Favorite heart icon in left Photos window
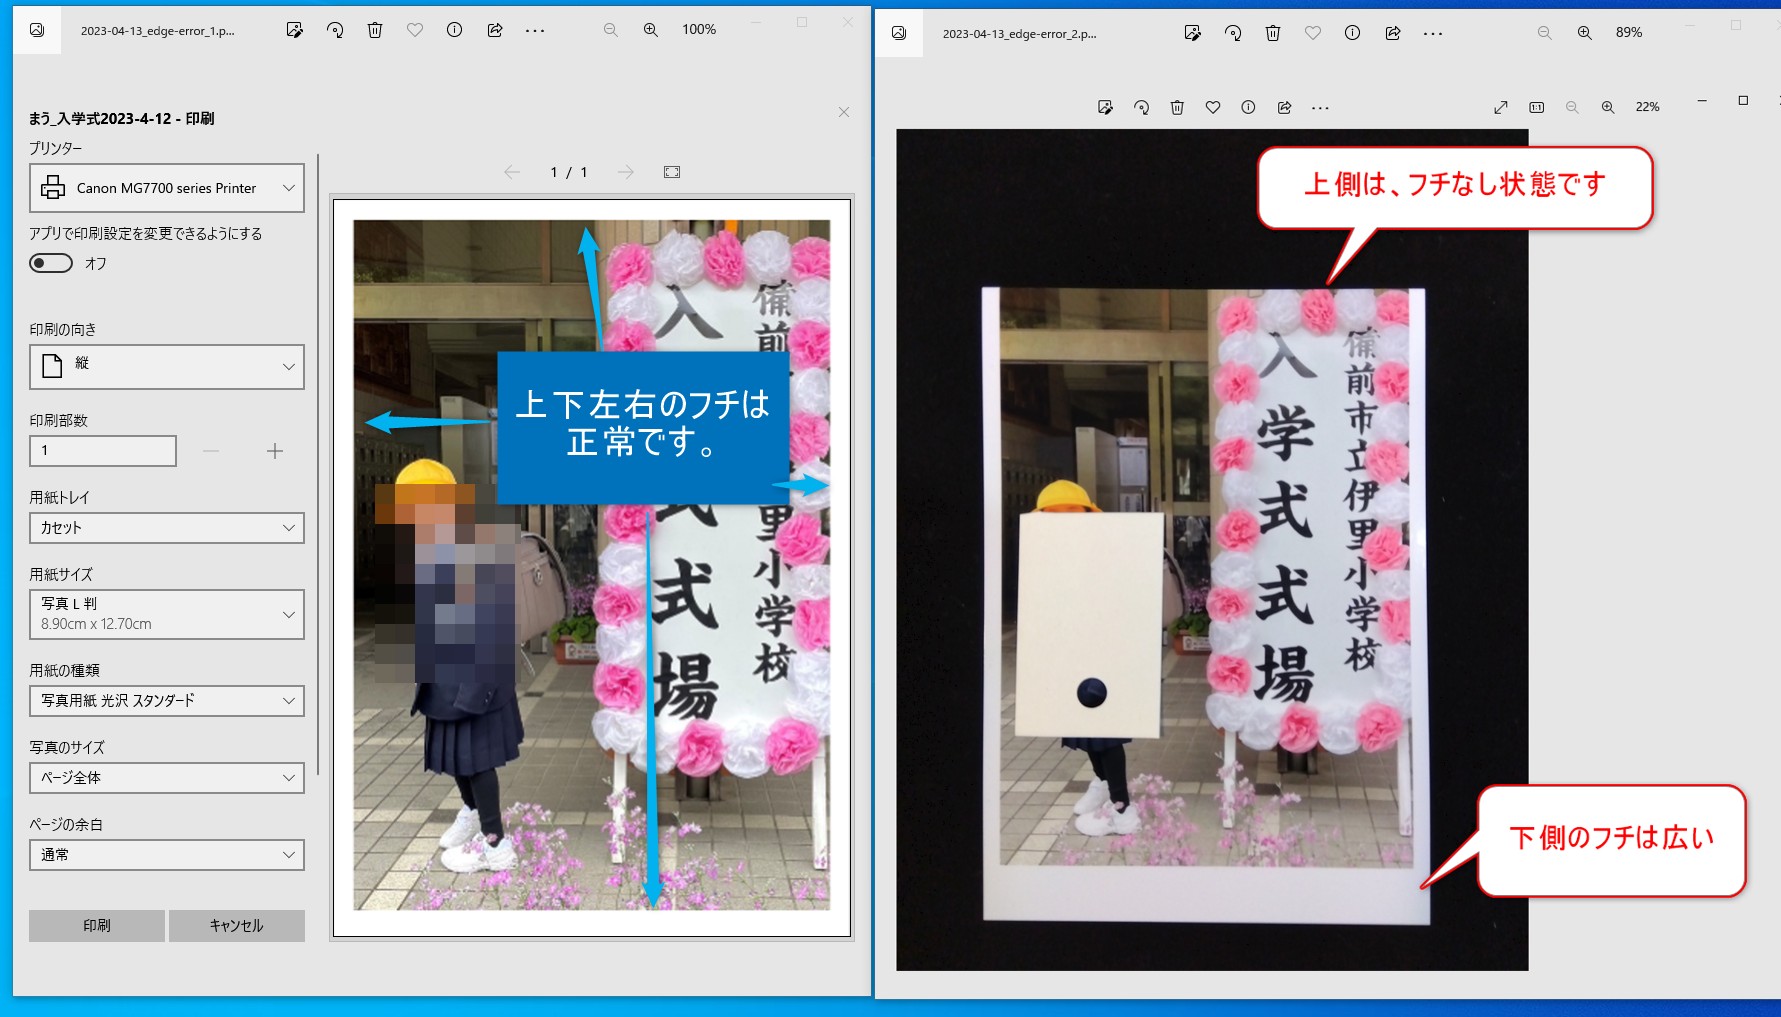 coord(415,30)
